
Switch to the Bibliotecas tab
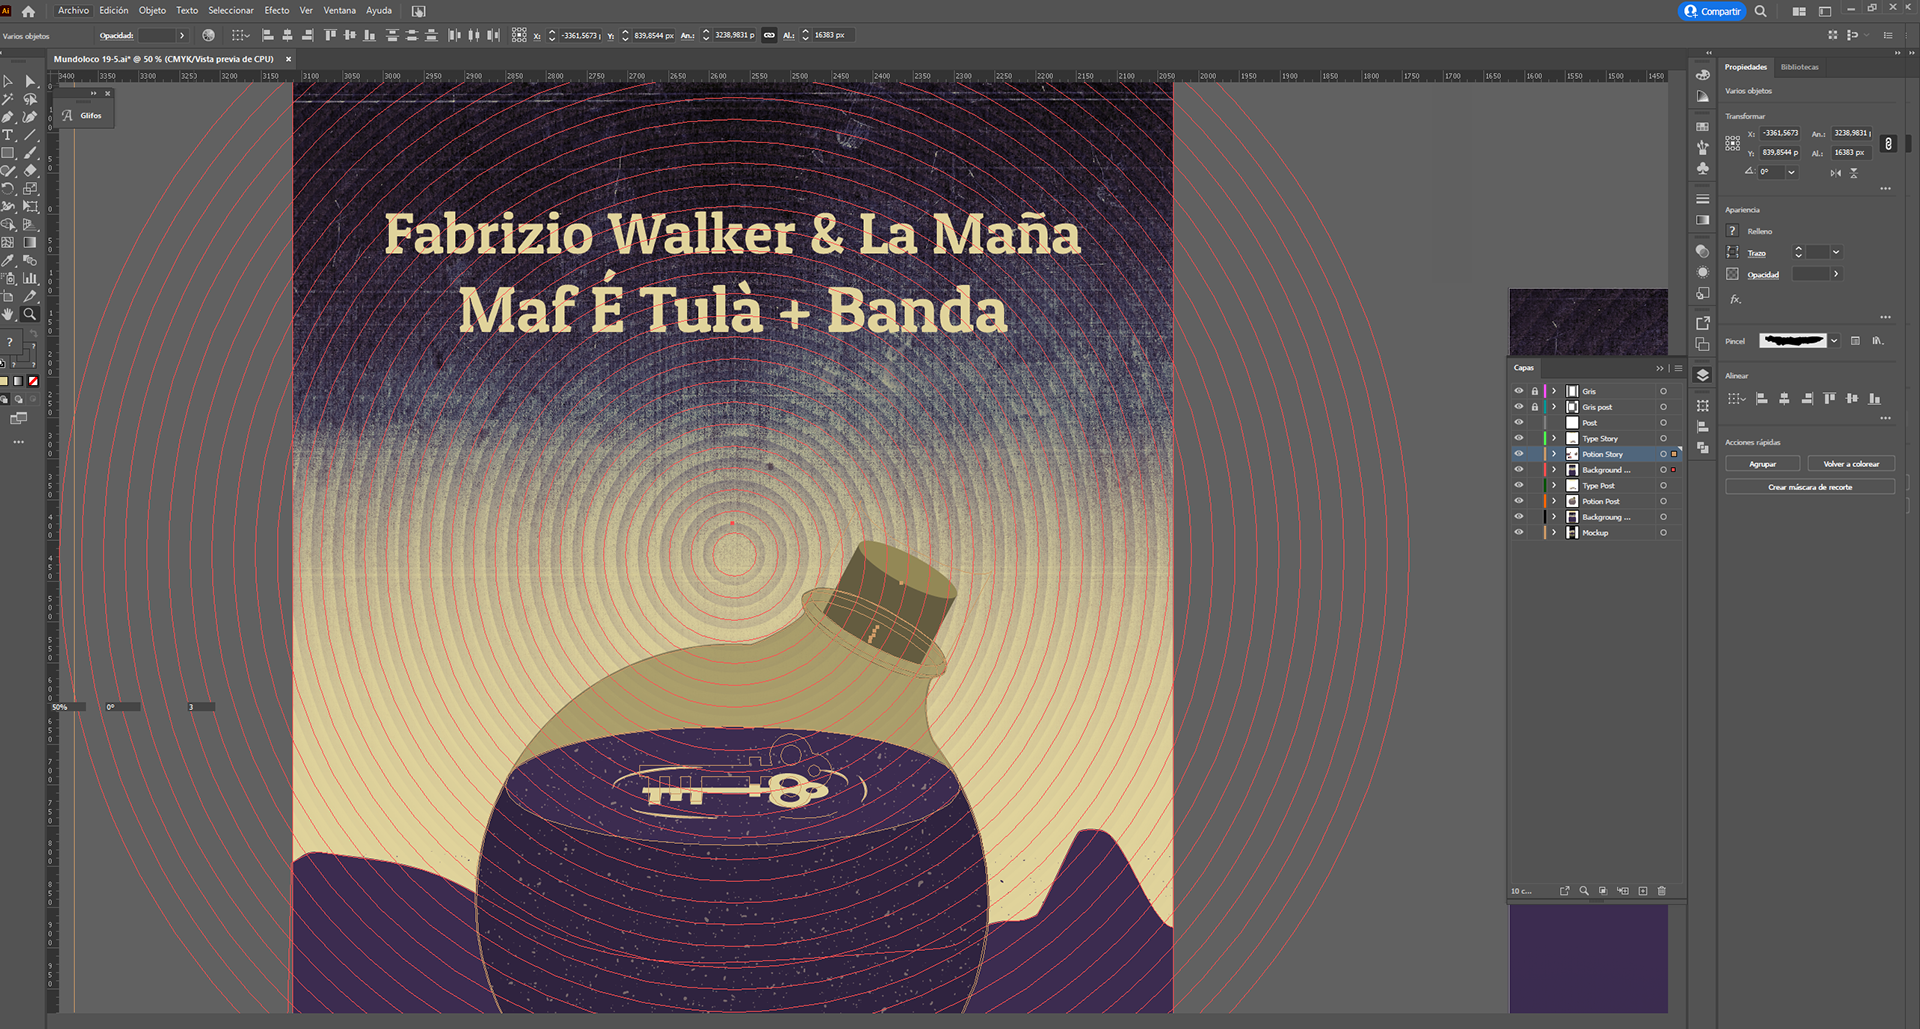[1799, 67]
